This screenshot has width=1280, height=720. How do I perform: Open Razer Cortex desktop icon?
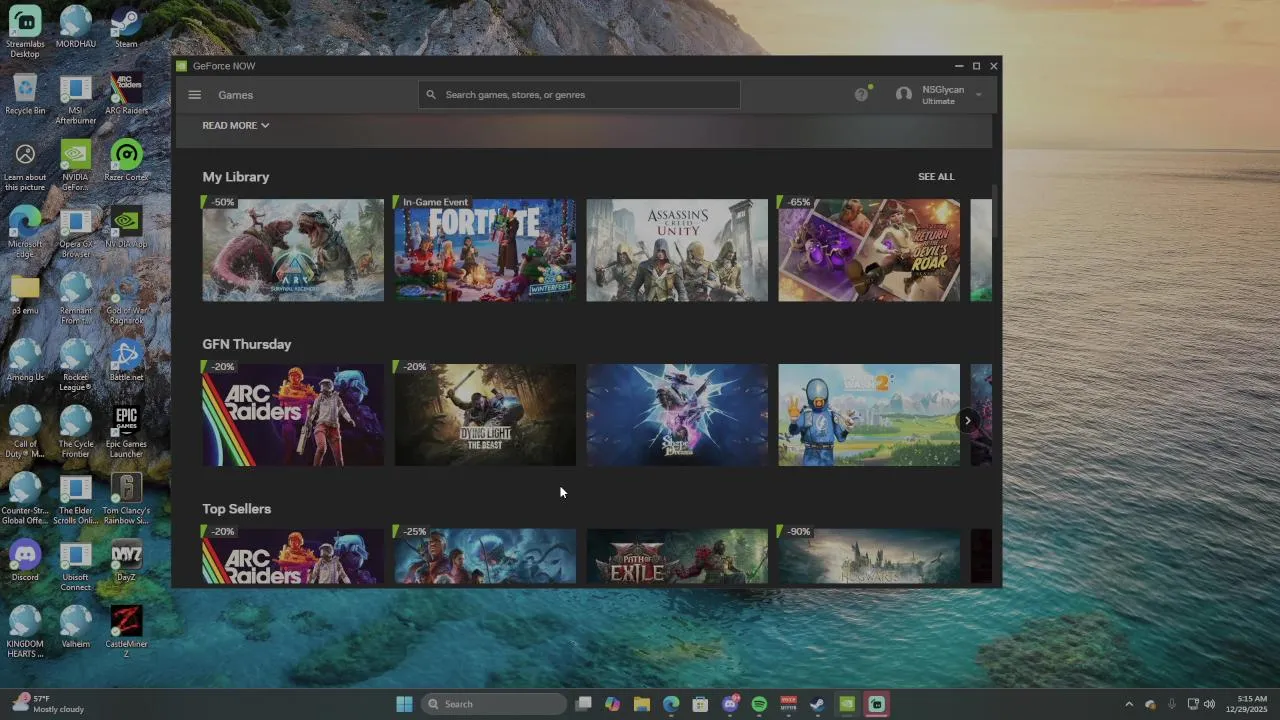click(x=126, y=162)
